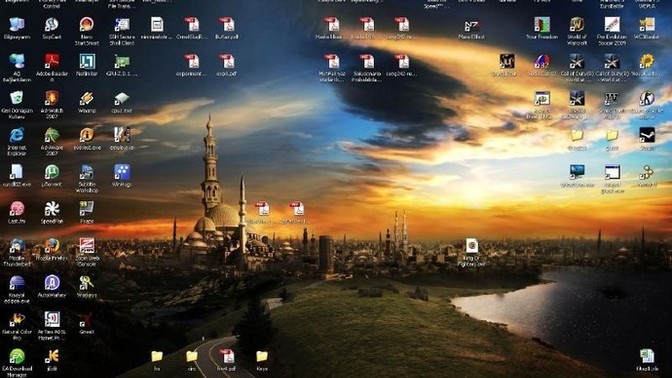This screenshot has height=378, width=672.
Task: Open Nero StartSmart shortcut
Action: pos(87,25)
